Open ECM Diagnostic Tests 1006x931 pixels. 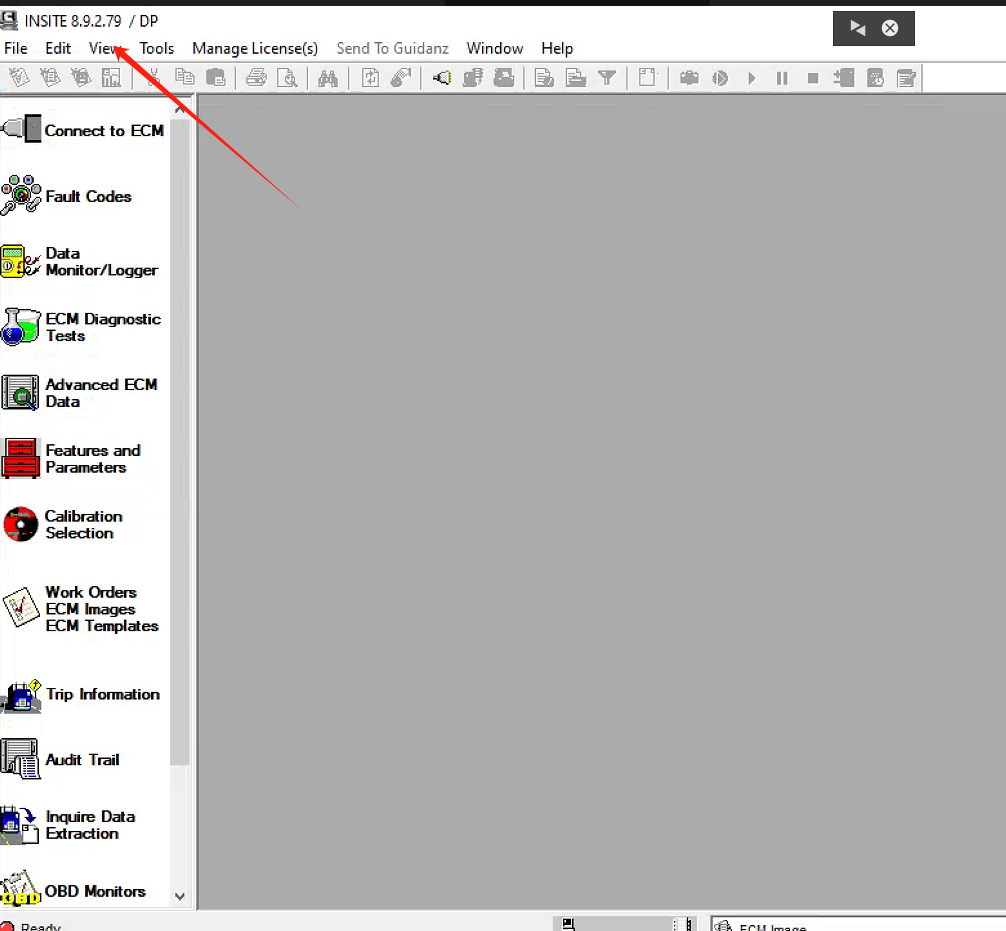click(x=81, y=327)
